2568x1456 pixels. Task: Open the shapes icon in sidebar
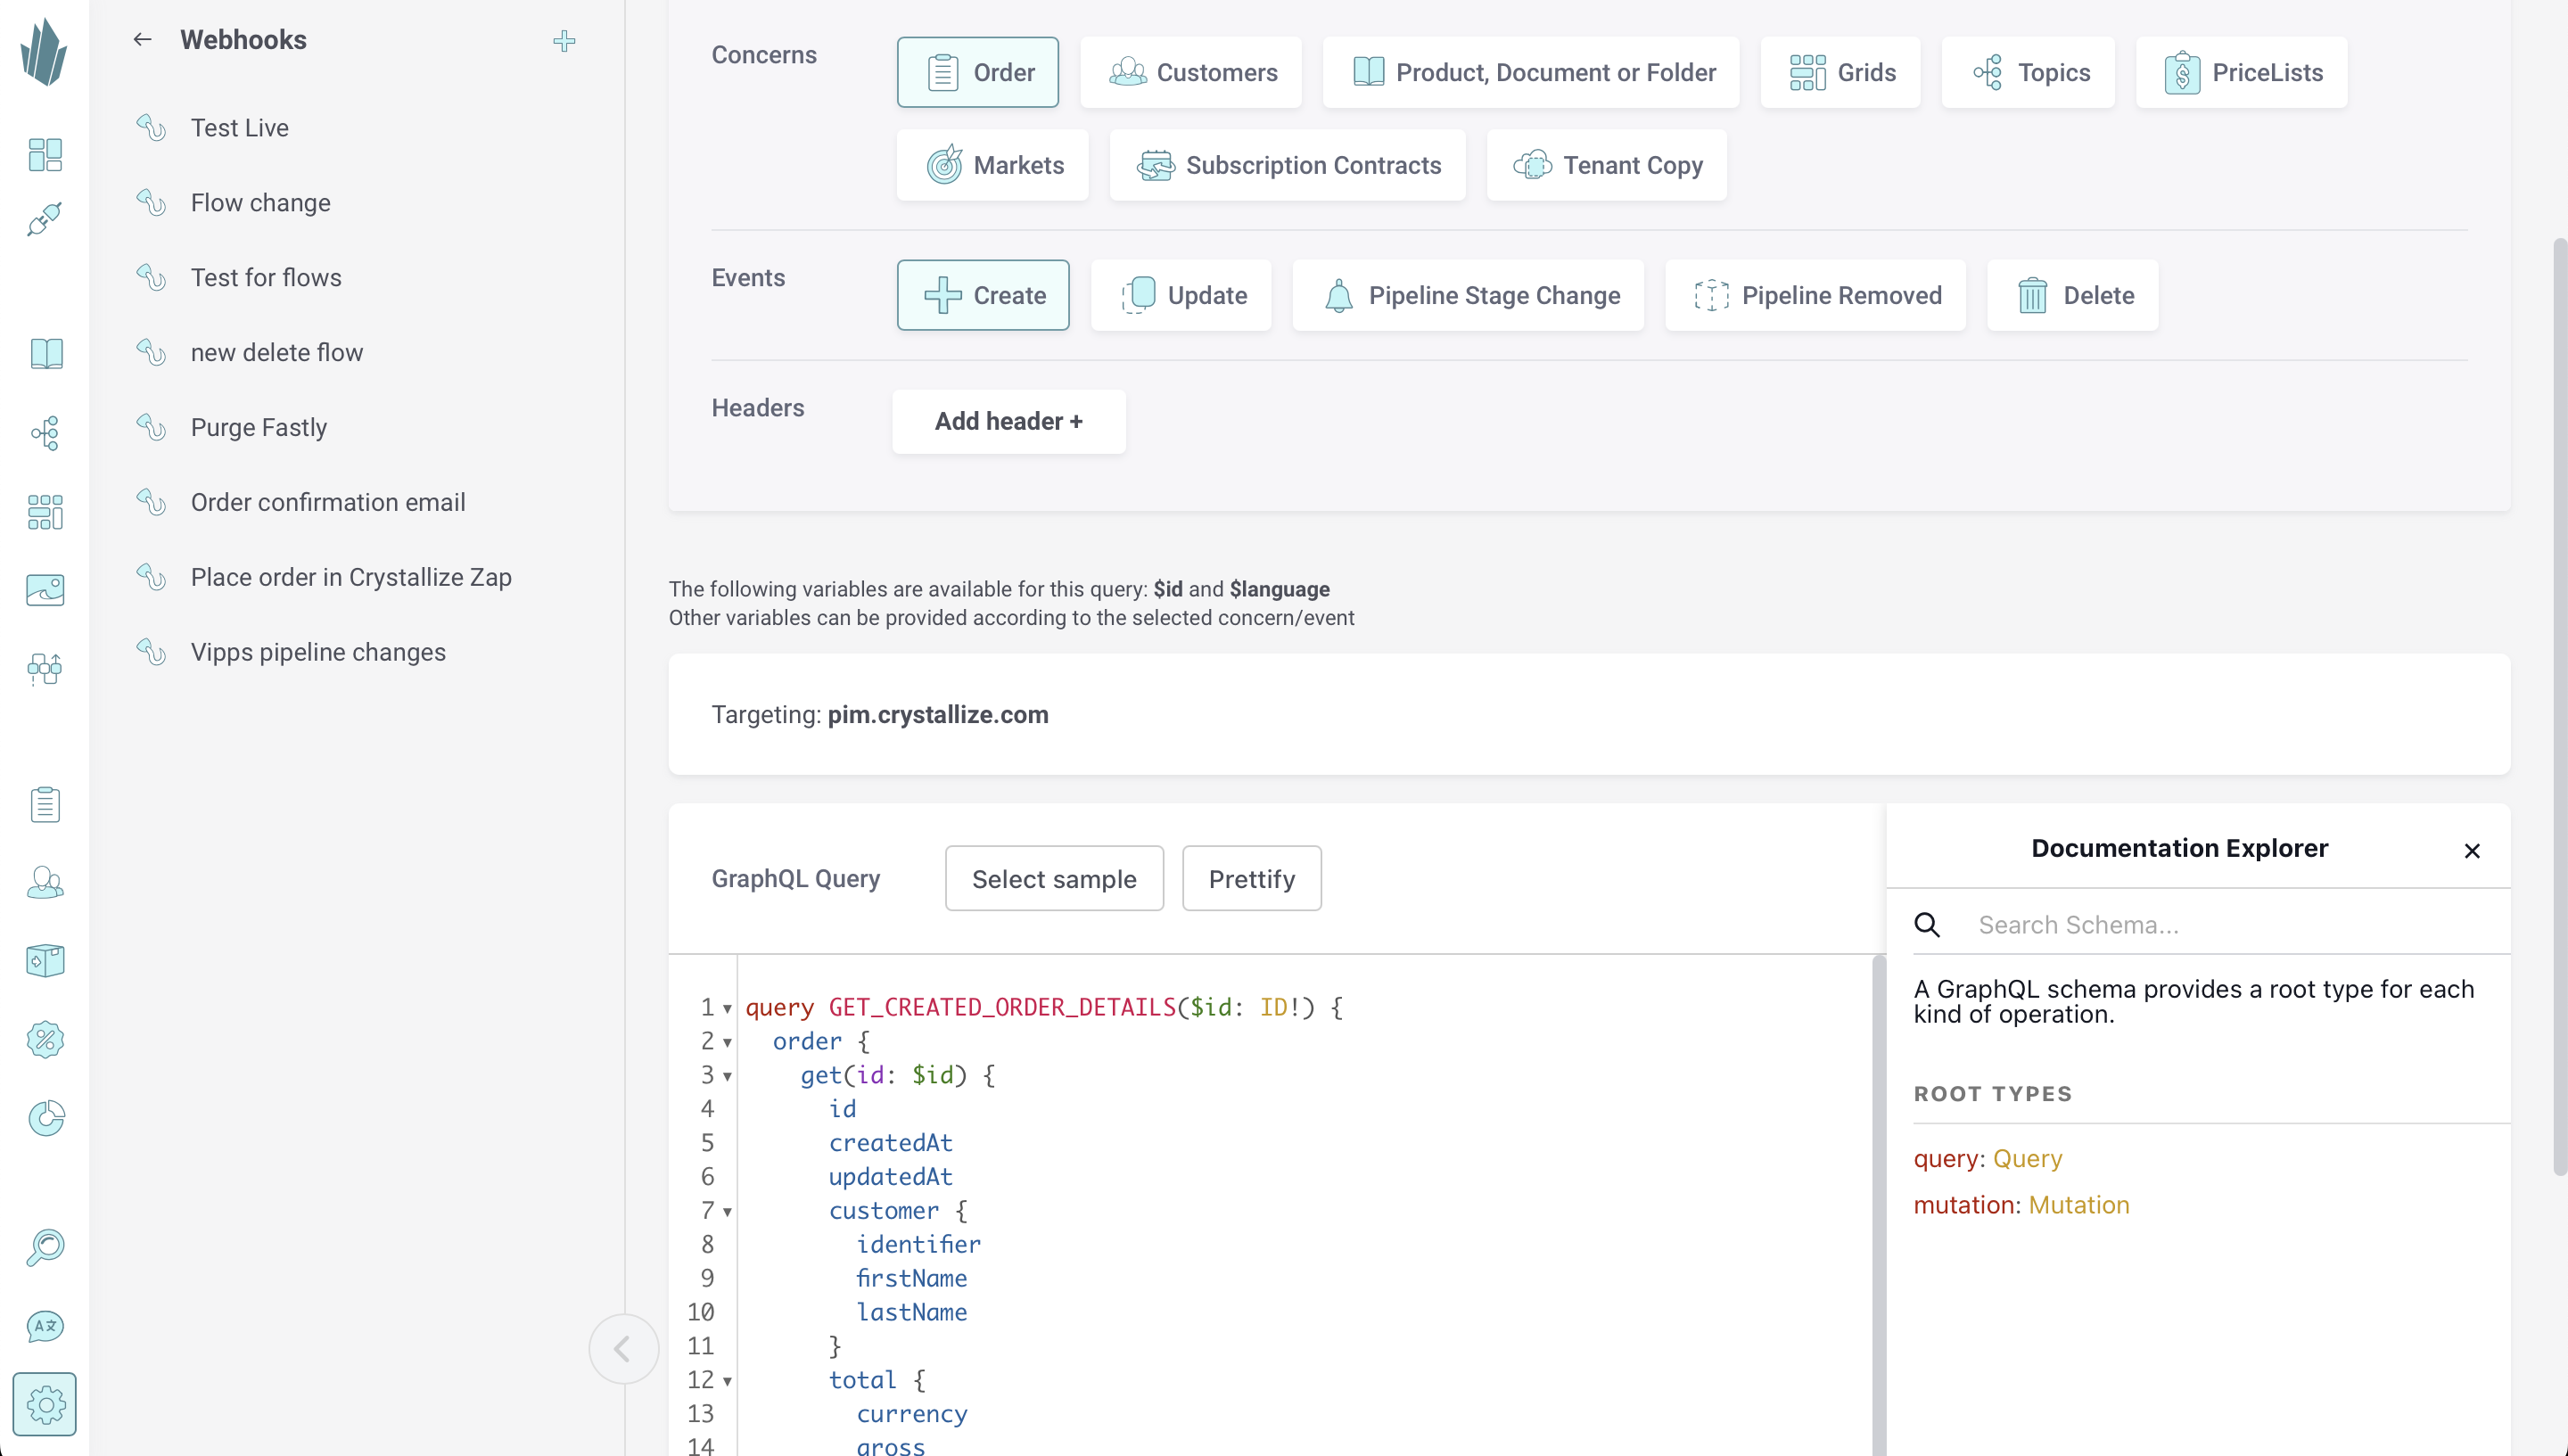point(45,669)
